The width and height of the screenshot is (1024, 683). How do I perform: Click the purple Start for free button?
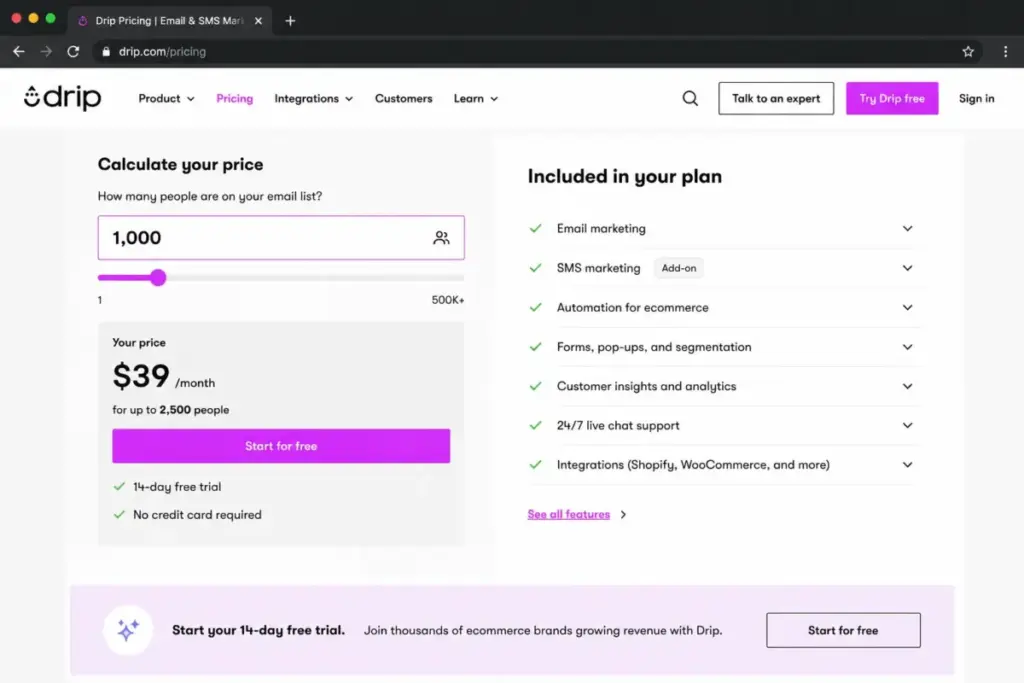[x=281, y=446]
